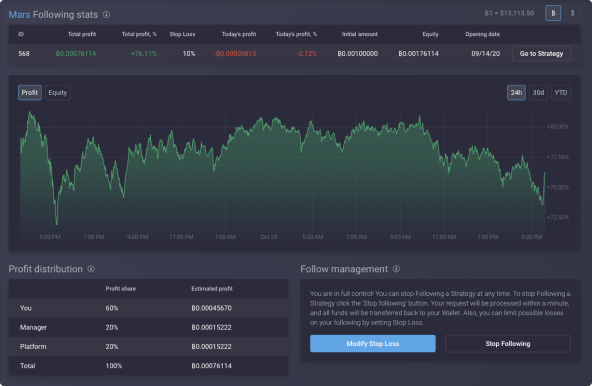This screenshot has width=592, height=386.
Task: Click the Equity column header
Action: pos(430,34)
